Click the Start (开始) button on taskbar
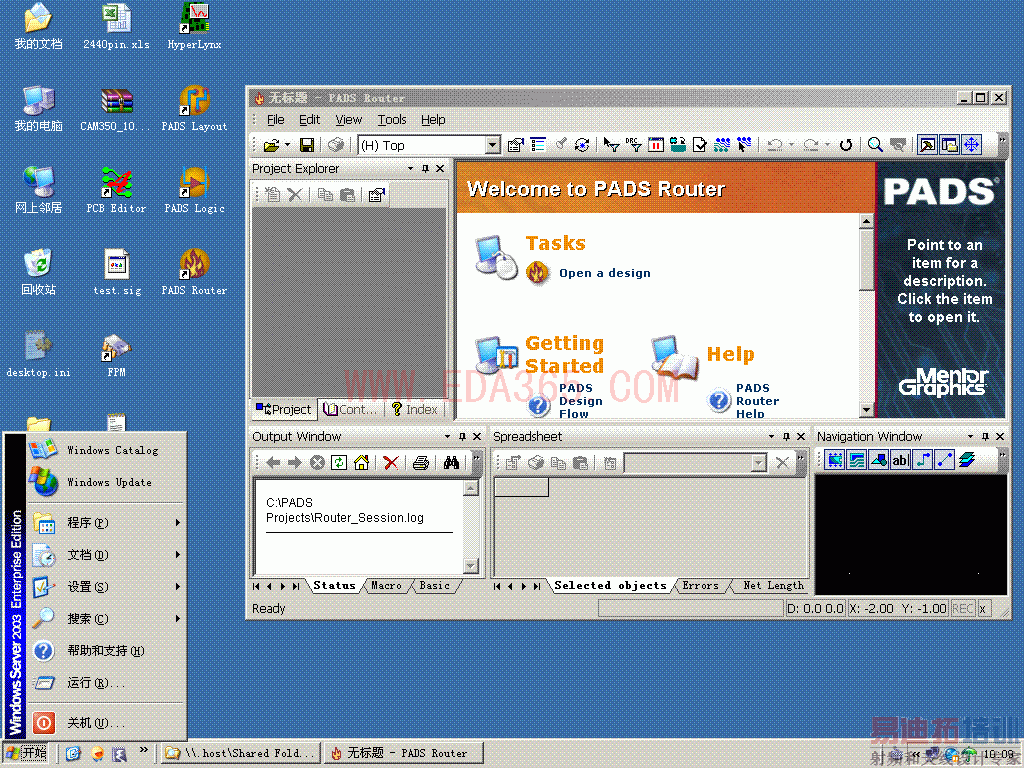Screen dimensions: 1024x768 coord(26,753)
